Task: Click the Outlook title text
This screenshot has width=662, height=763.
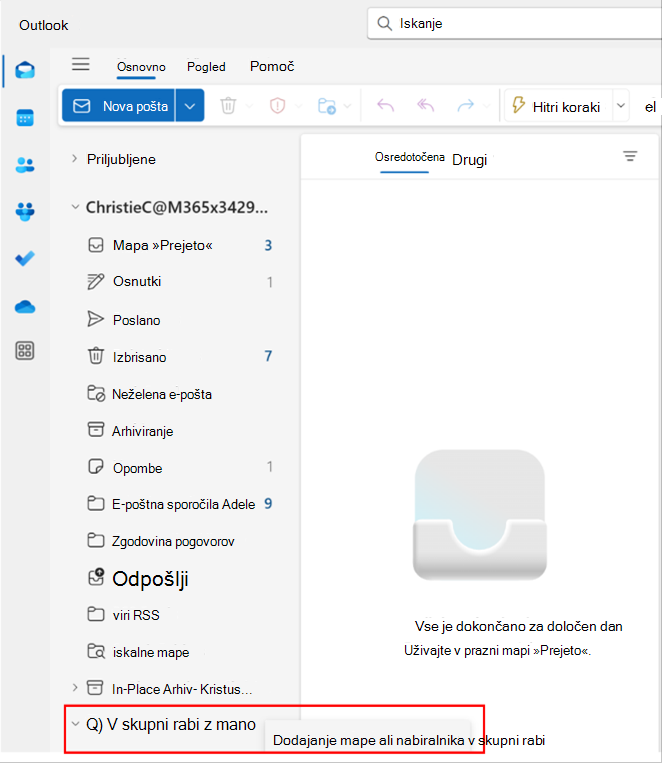Action: click(44, 25)
